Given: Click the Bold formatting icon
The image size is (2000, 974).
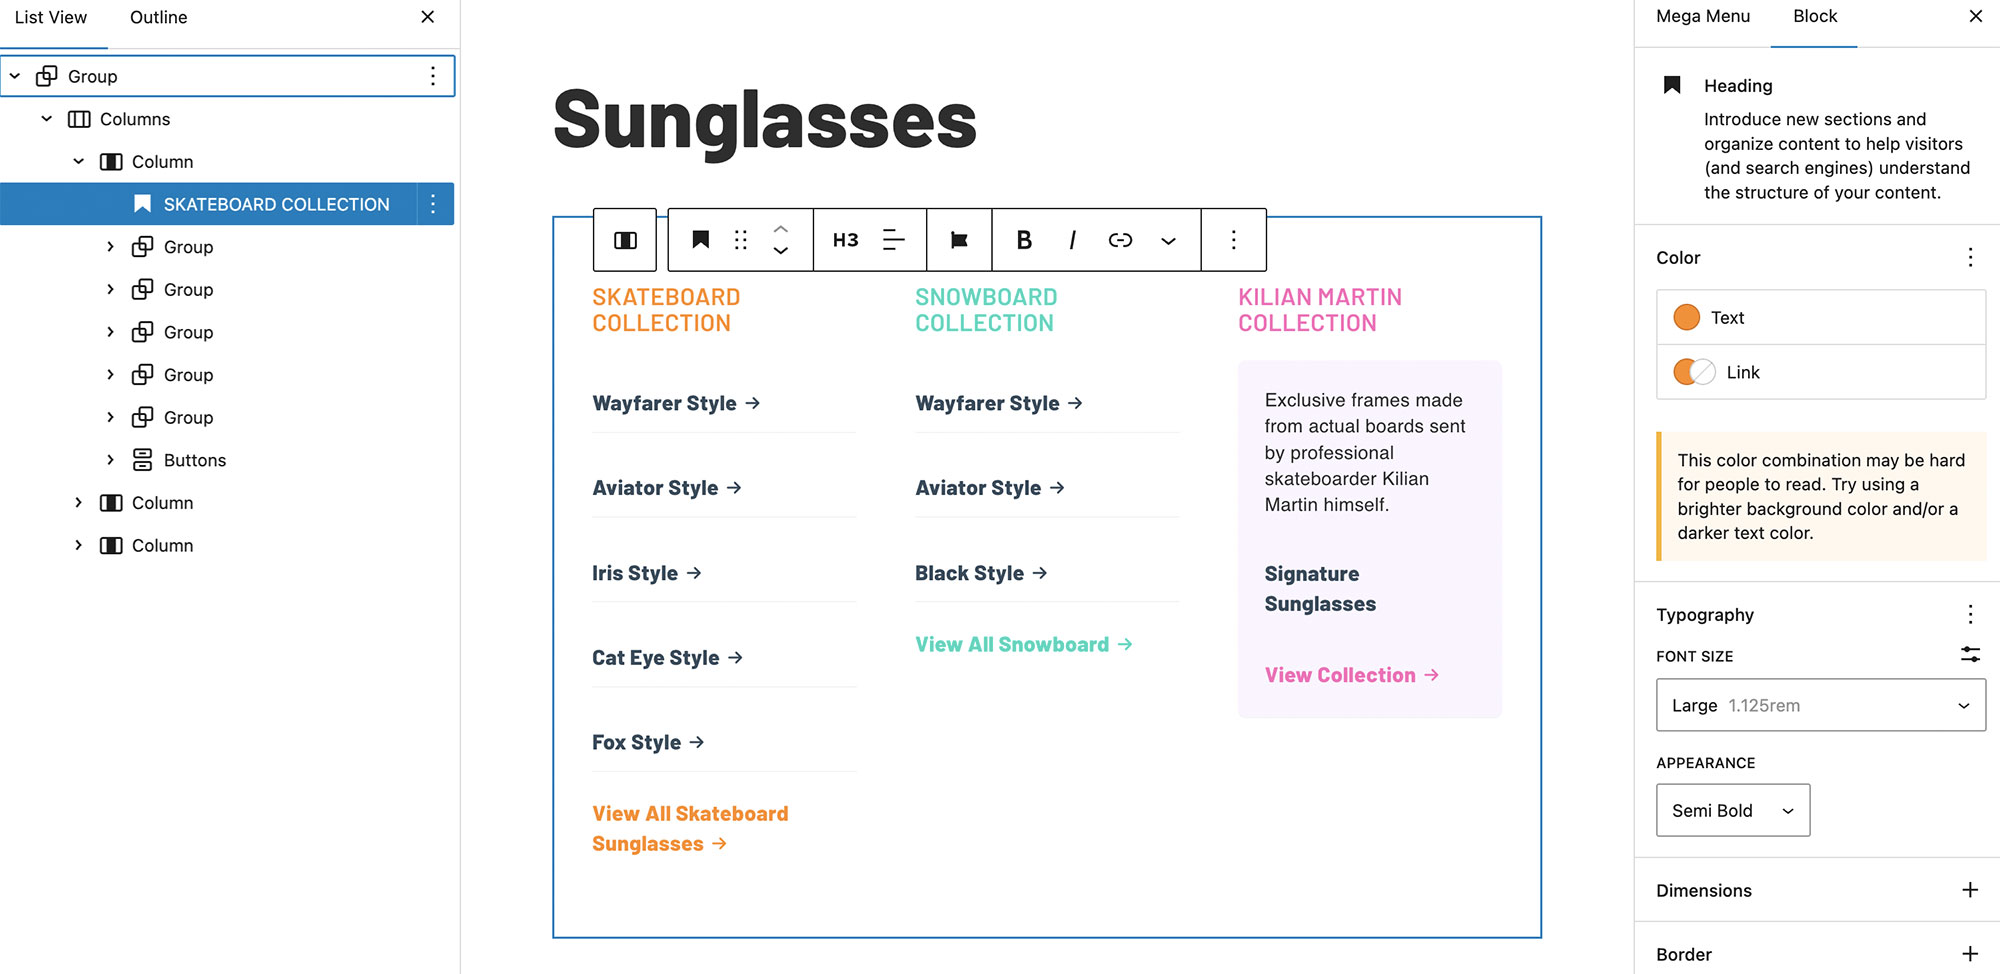Looking at the screenshot, I should pos(1023,240).
